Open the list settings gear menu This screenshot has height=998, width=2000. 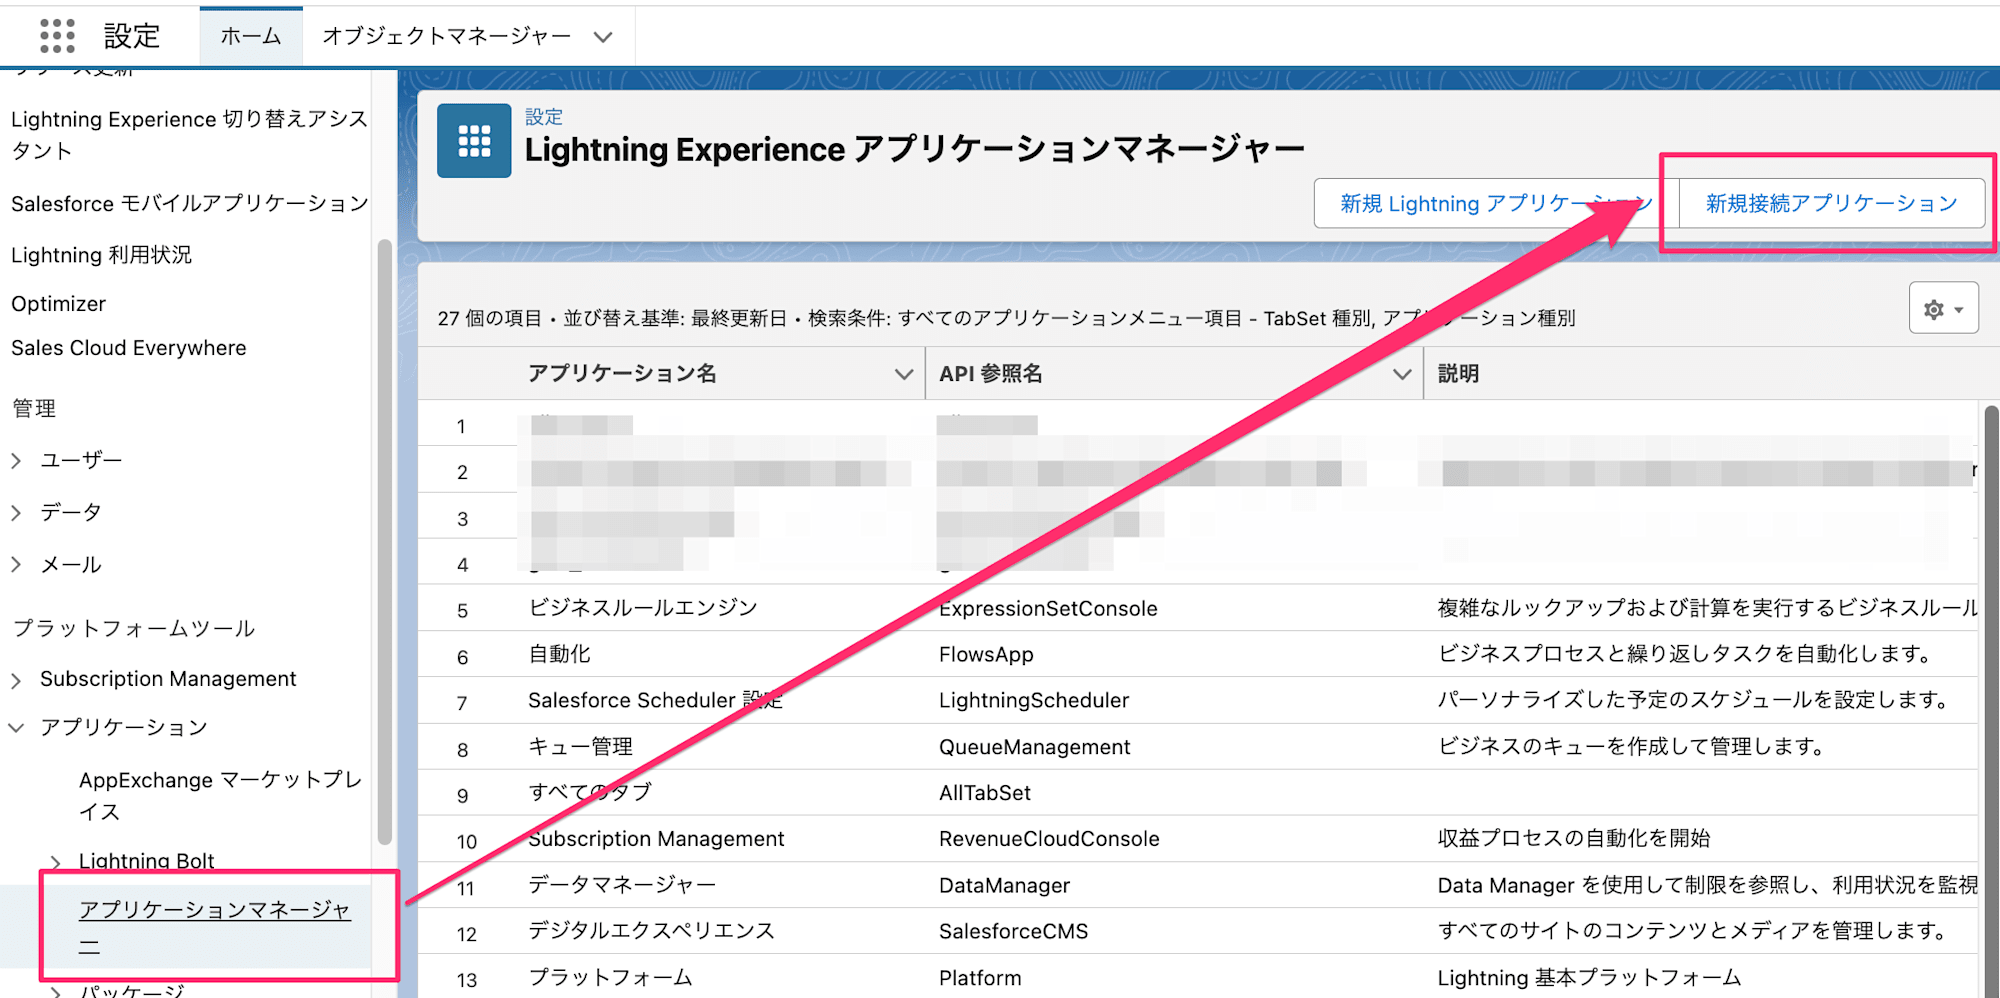click(x=1943, y=309)
